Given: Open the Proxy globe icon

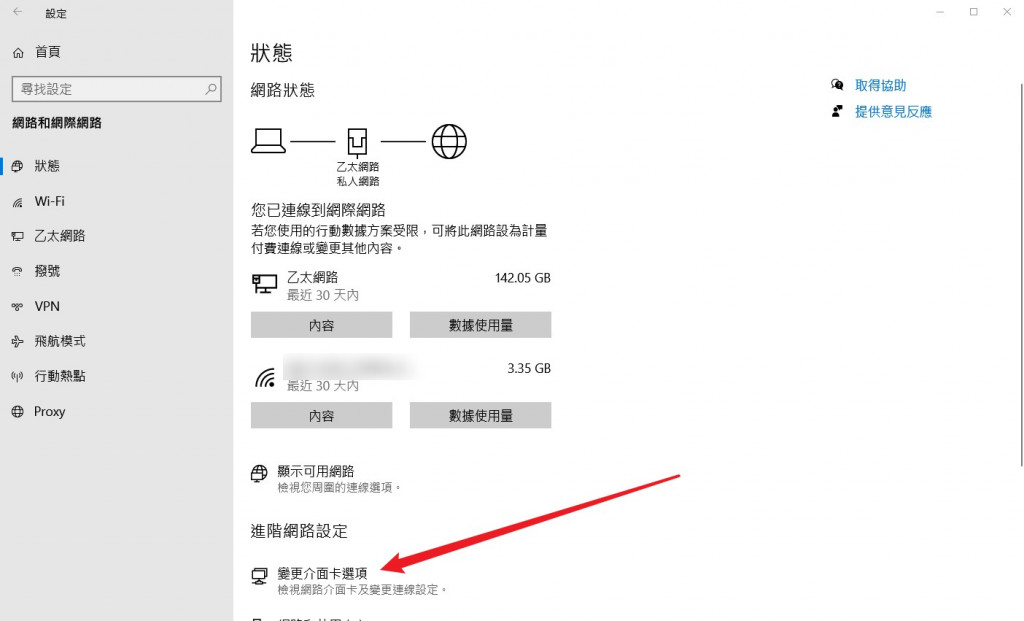Looking at the screenshot, I should pyautogui.click(x=18, y=411).
